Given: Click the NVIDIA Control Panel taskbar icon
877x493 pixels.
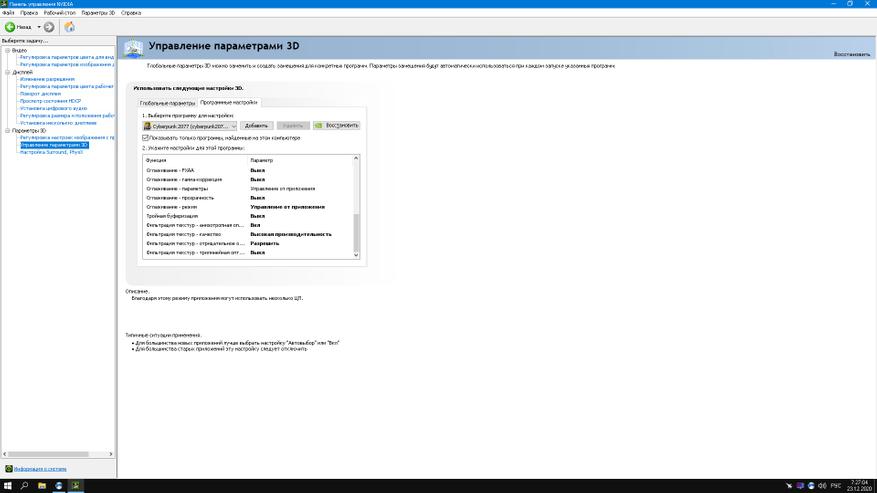Looking at the screenshot, I should 77,485.
